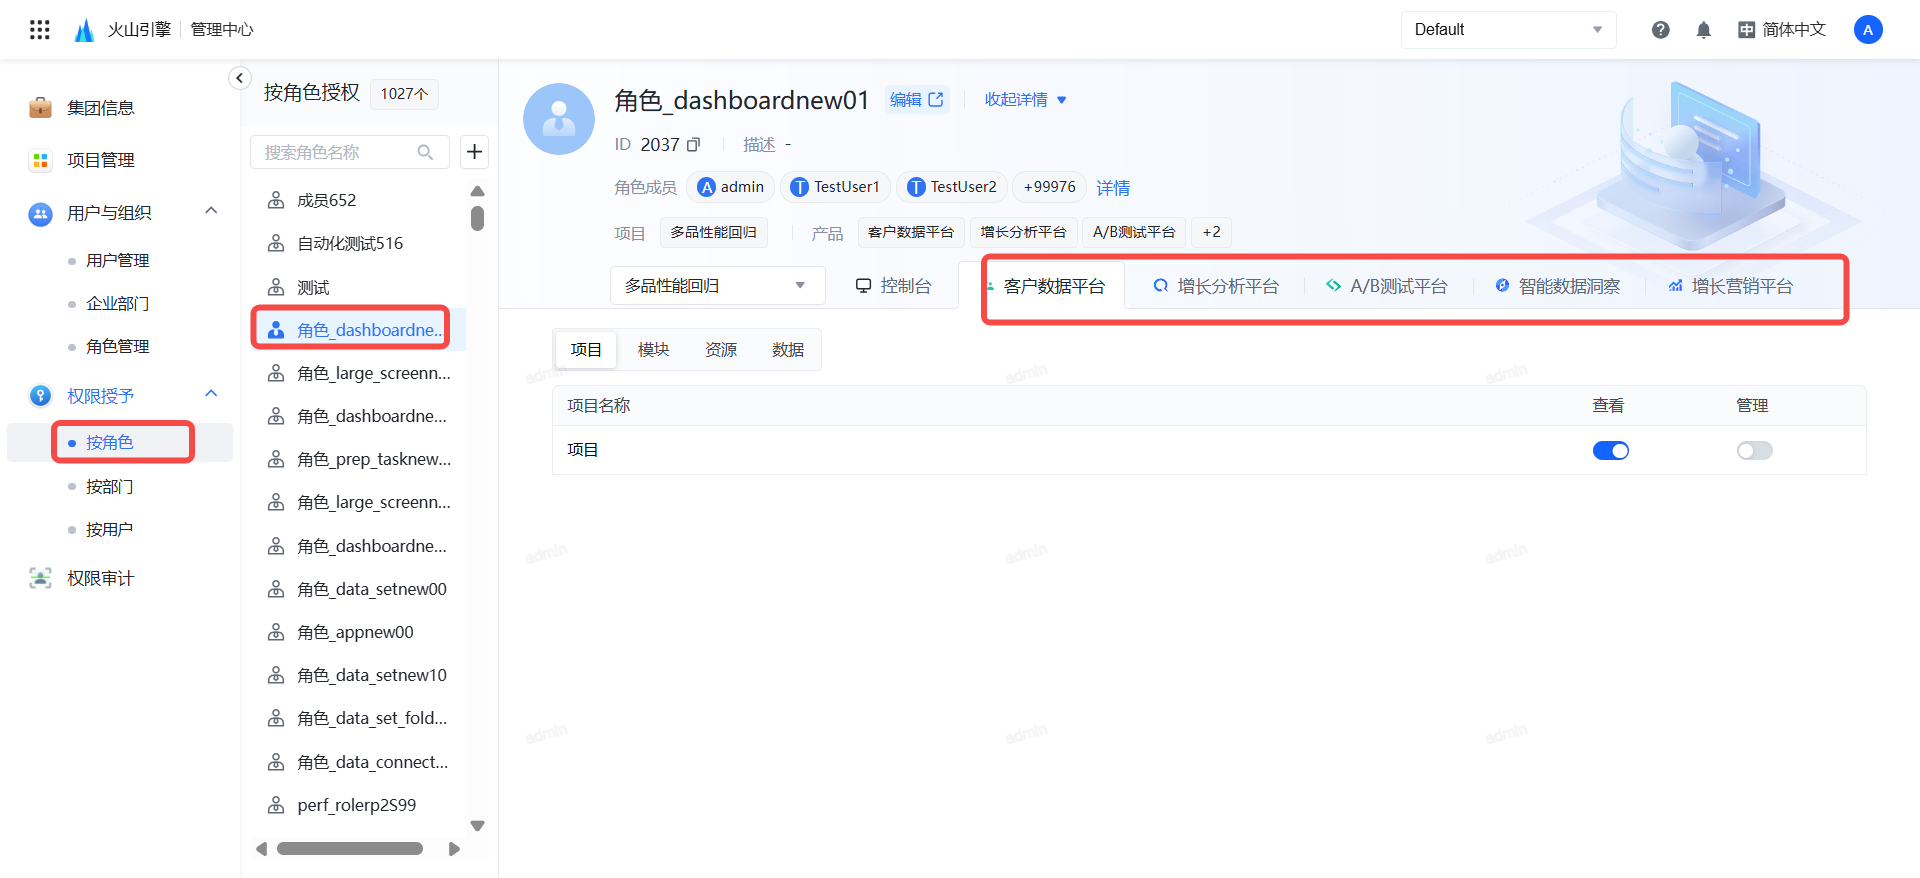Open the app launcher grid icon
The height and width of the screenshot is (878, 1920).
[x=40, y=30]
